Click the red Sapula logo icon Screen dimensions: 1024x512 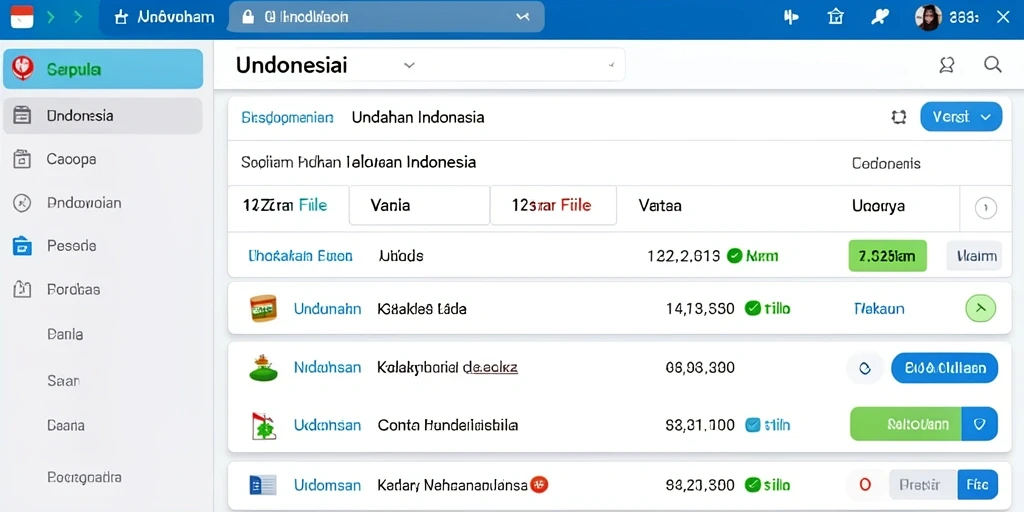[x=22, y=68]
